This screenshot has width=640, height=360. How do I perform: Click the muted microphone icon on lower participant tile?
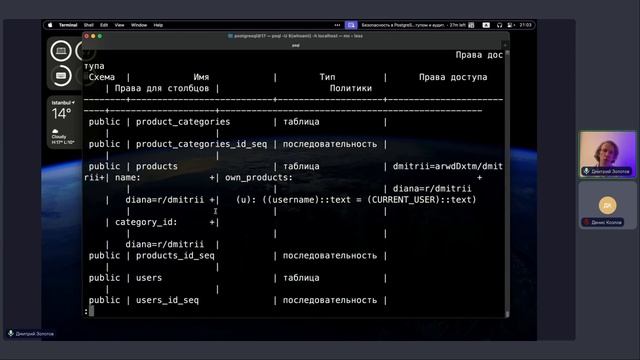click(587, 222)
